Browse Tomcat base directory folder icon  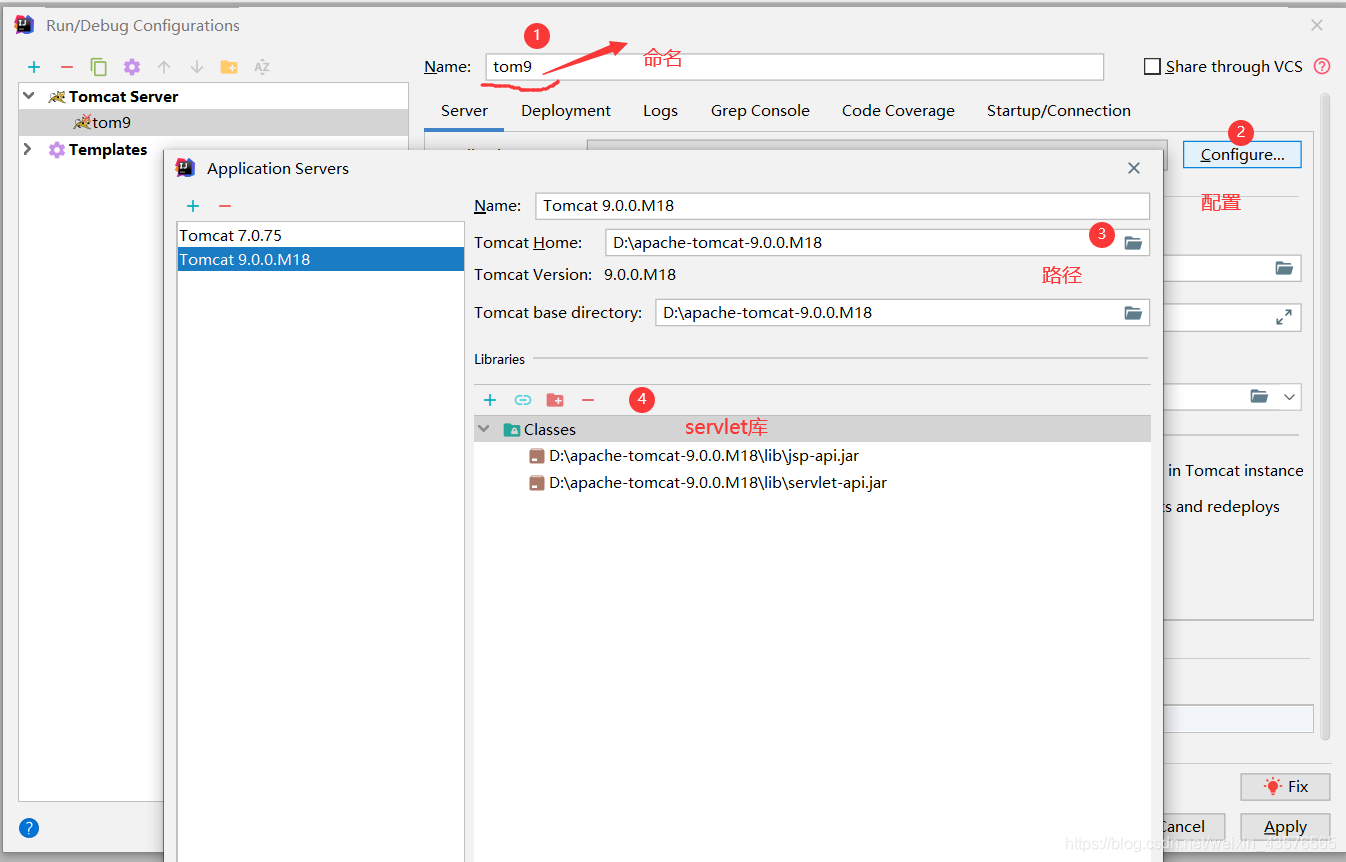[1133, 313]
